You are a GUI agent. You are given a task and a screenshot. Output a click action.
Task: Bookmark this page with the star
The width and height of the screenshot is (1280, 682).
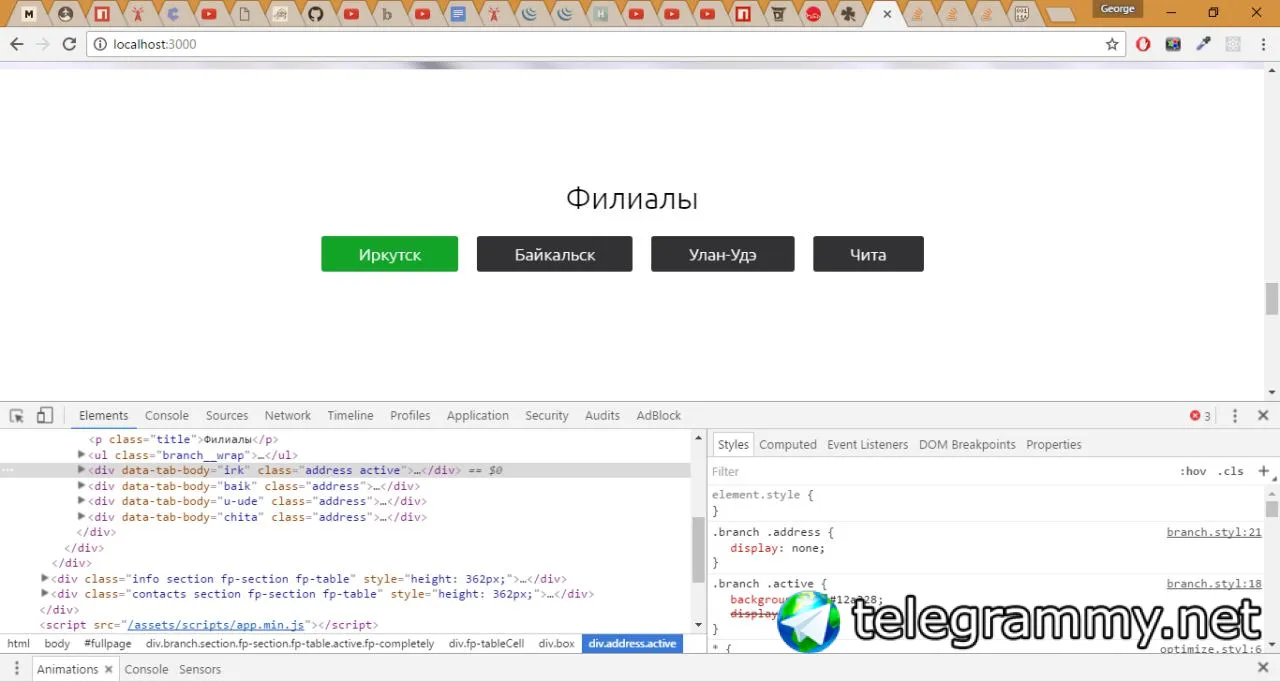tap(1112, 44)
